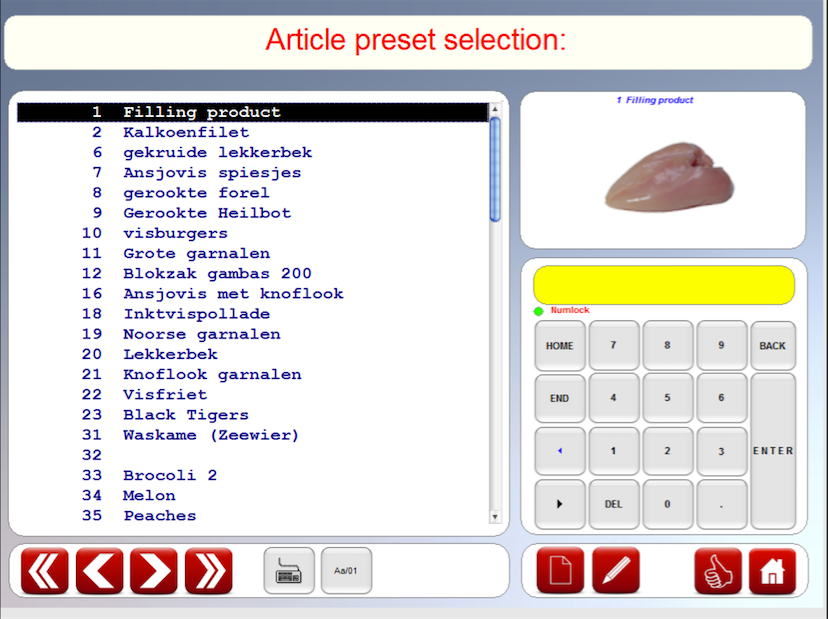
Task: Go to previous page with single-left arrow
Action: click(x=99, y=571)
